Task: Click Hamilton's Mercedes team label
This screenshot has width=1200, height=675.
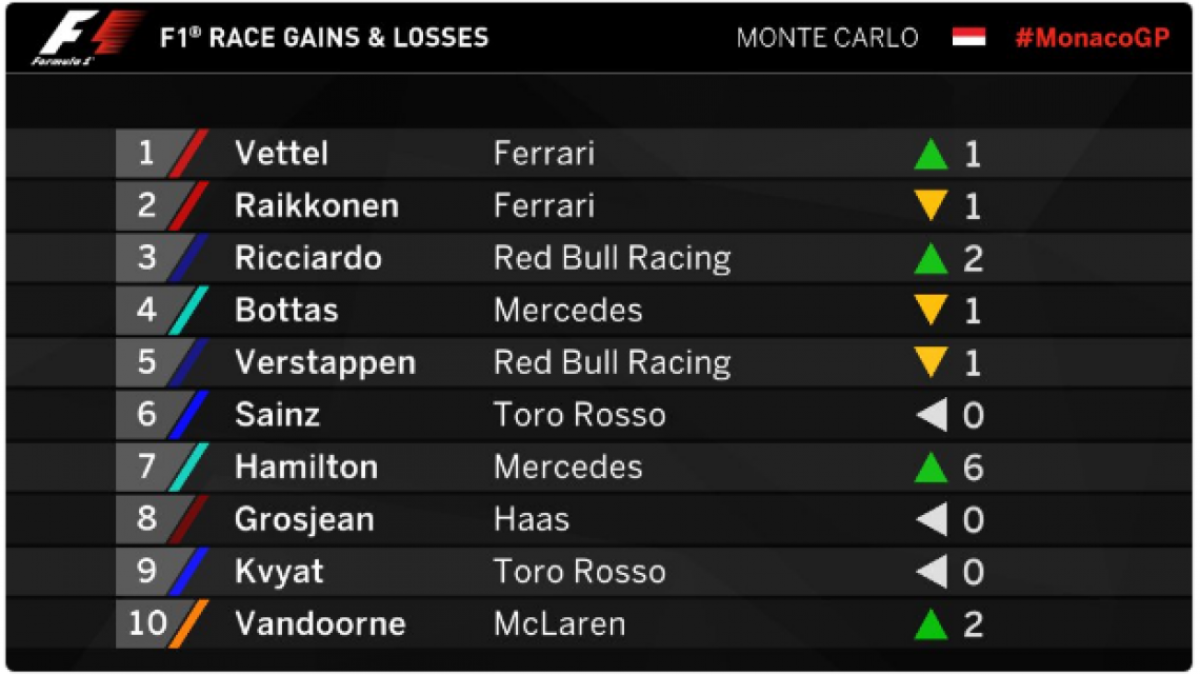Action: click(x=568, y=467)
